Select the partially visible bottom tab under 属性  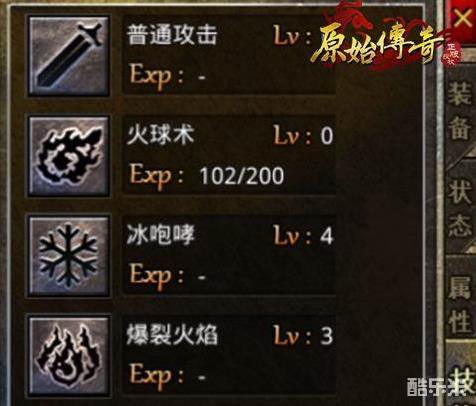coord(462,378)
